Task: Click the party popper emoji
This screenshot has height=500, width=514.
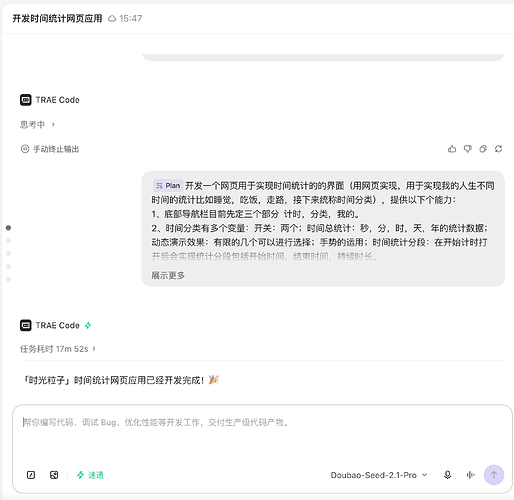Action: [214, 380]
